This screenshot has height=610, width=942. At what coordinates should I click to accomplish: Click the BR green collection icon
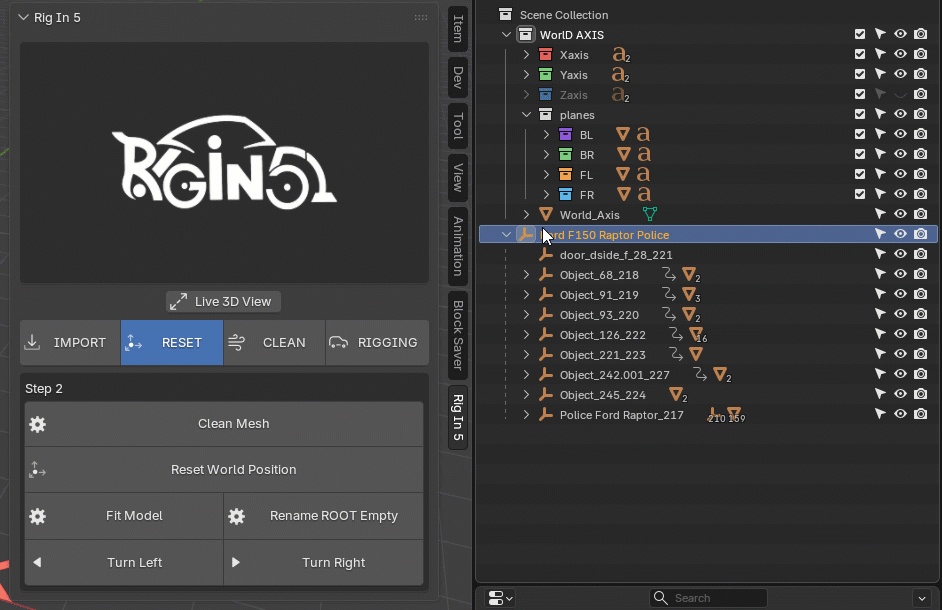click(x=565, y=154)
